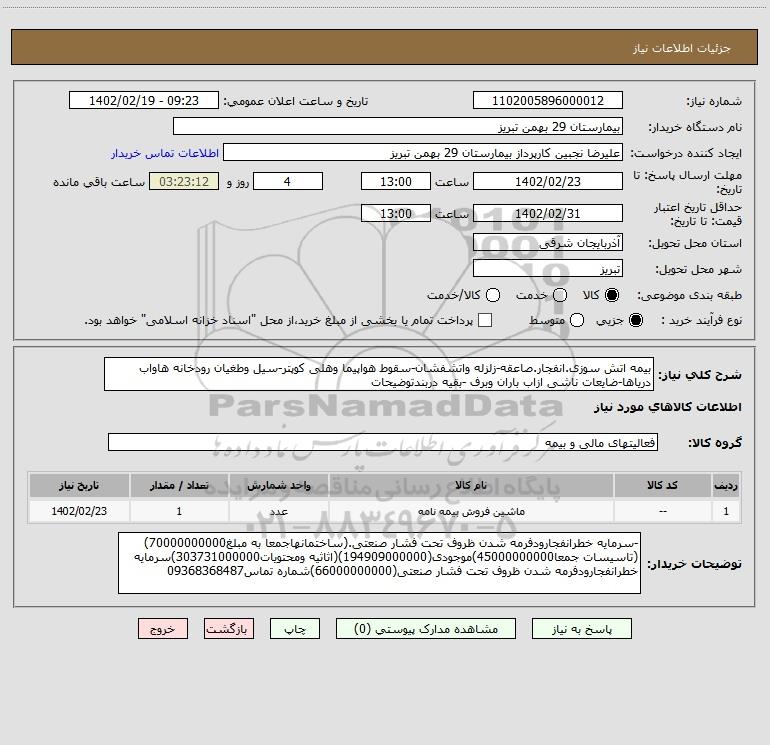The image size is (770, 745).
Task: Click the تاریخ نیاز column header
Action: (x=79, y=485)
